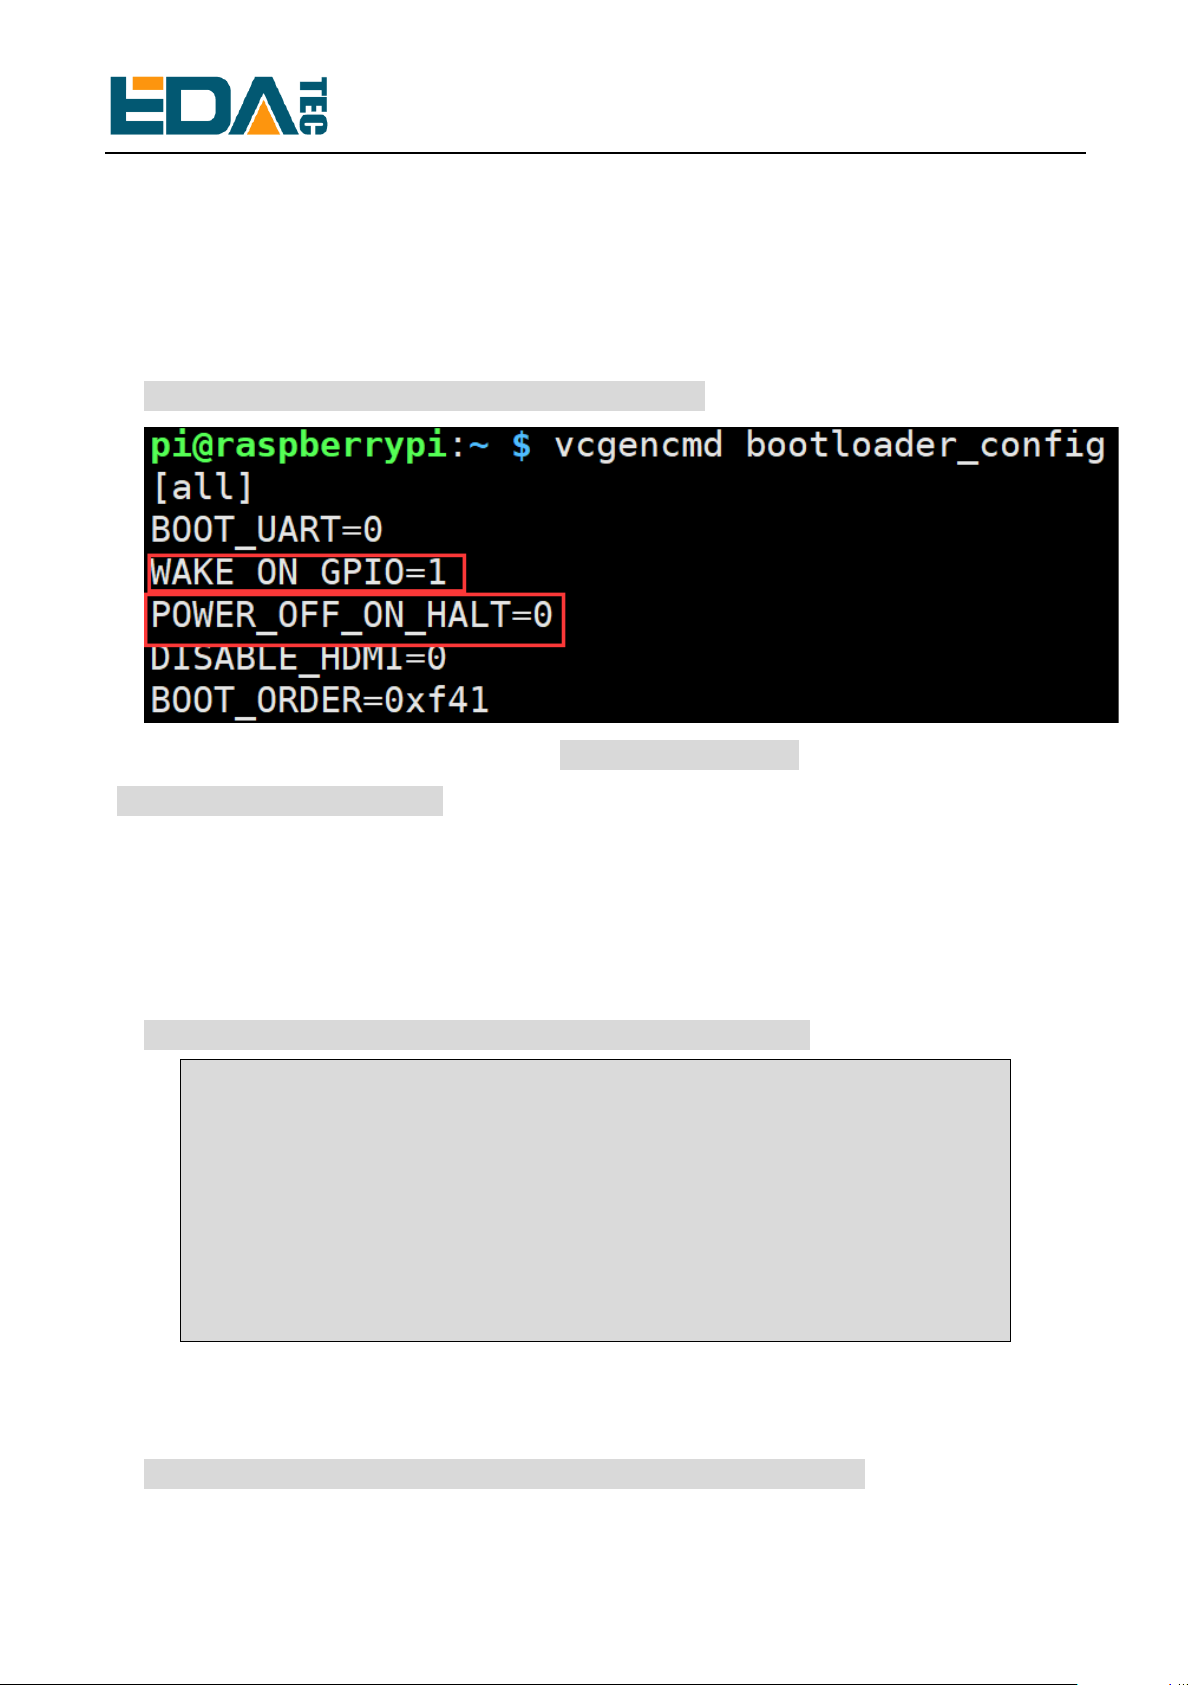The width and height of the screenshot is (1192, 1685).
Task: Select the [all] line in terminal
Action: tap(202, 488)
